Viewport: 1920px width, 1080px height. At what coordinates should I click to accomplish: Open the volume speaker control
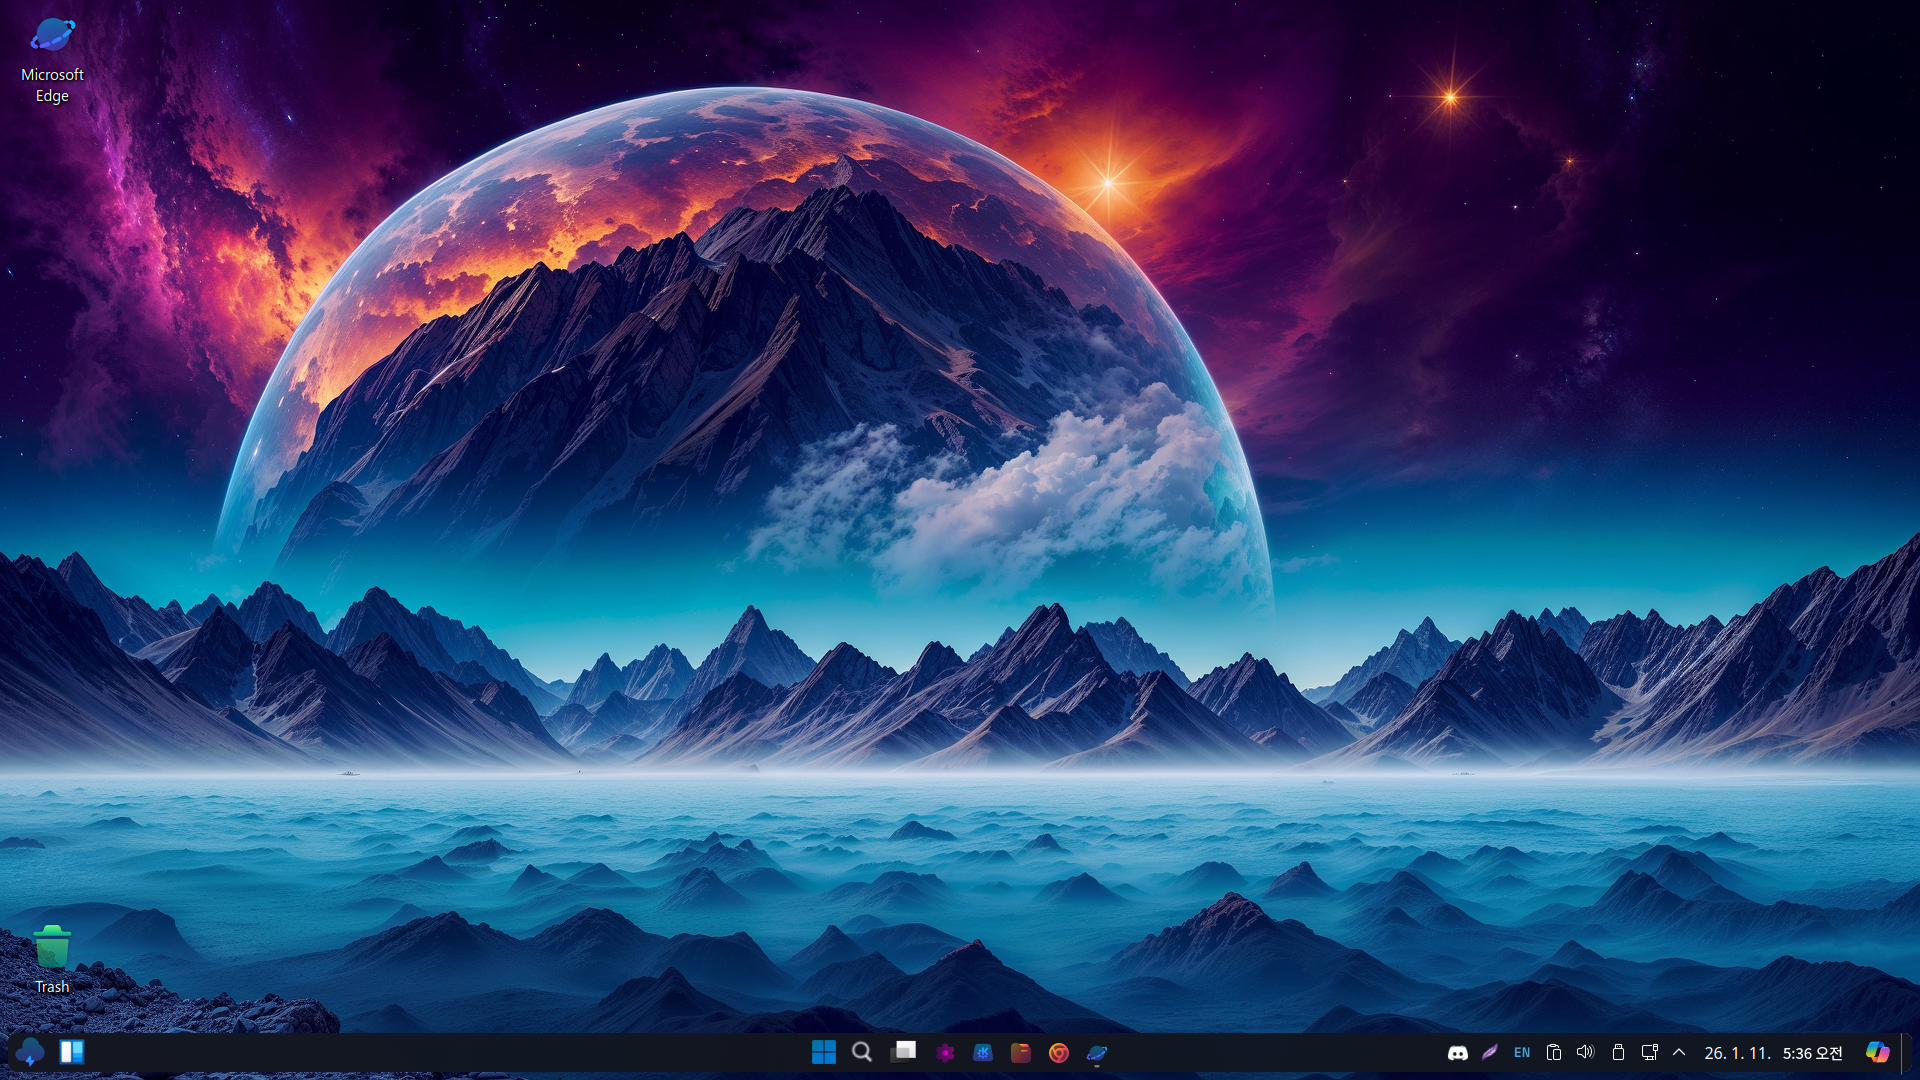pyautogui.click(x=1585, y=1052)
